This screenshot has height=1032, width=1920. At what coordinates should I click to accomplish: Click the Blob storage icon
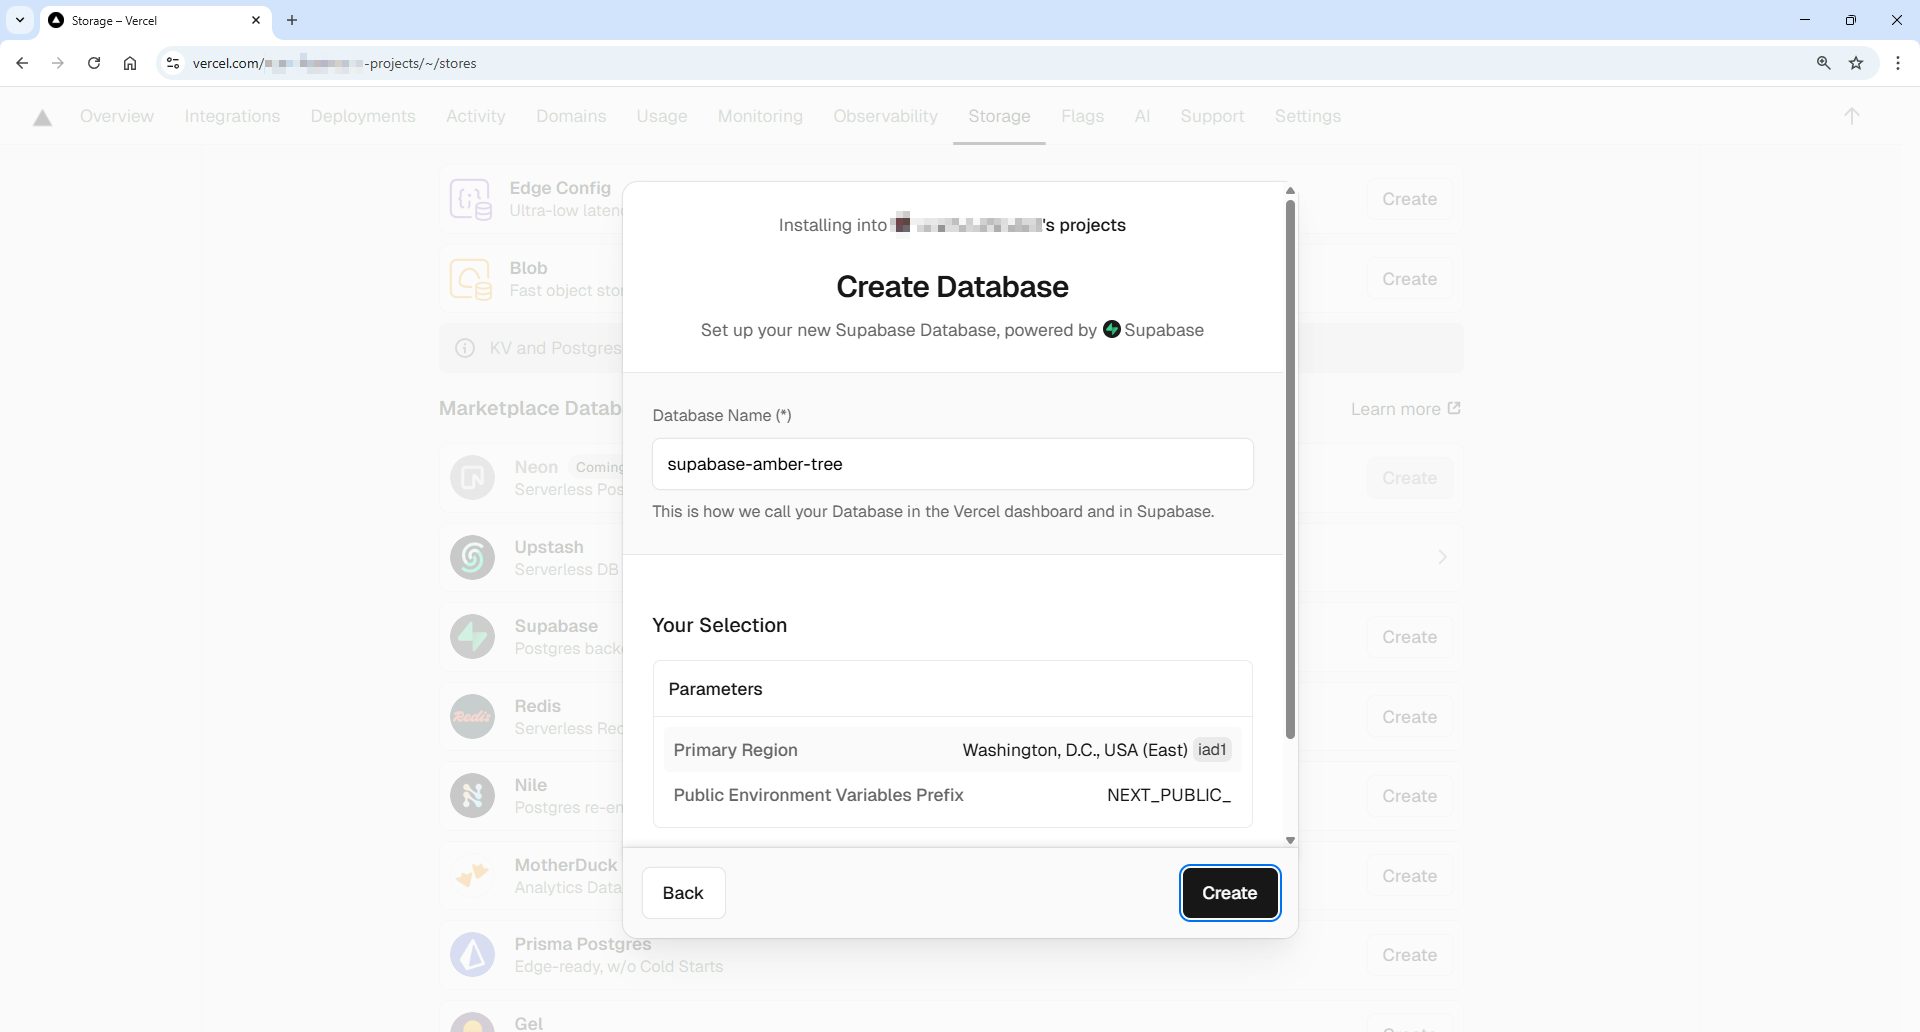tap(470, 278)
